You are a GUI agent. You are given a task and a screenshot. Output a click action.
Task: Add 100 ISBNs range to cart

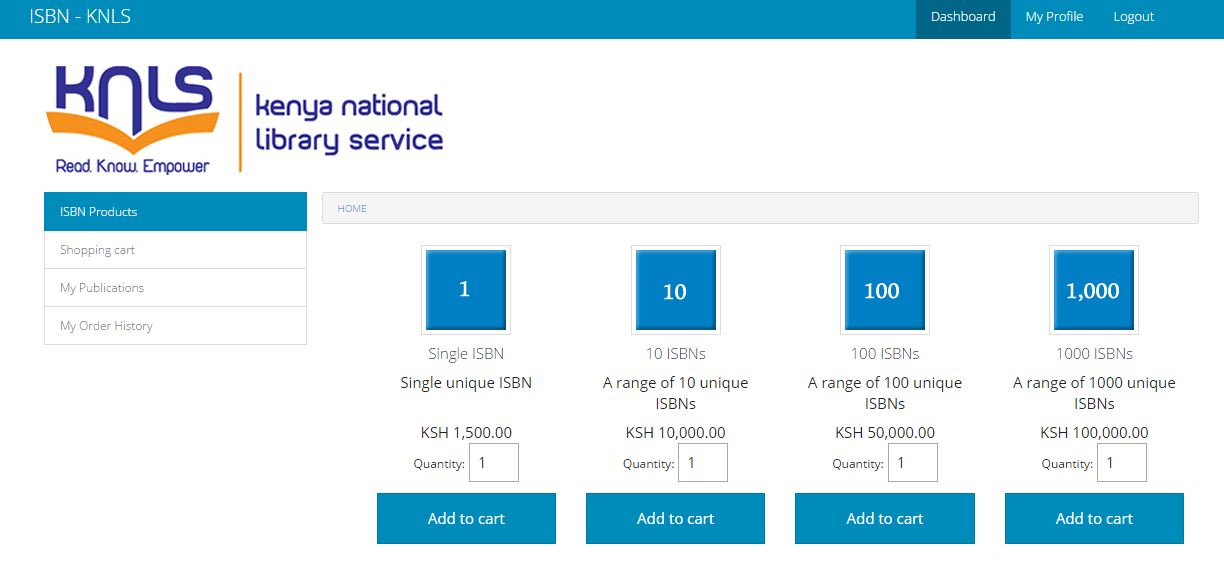tap(884, 518)
